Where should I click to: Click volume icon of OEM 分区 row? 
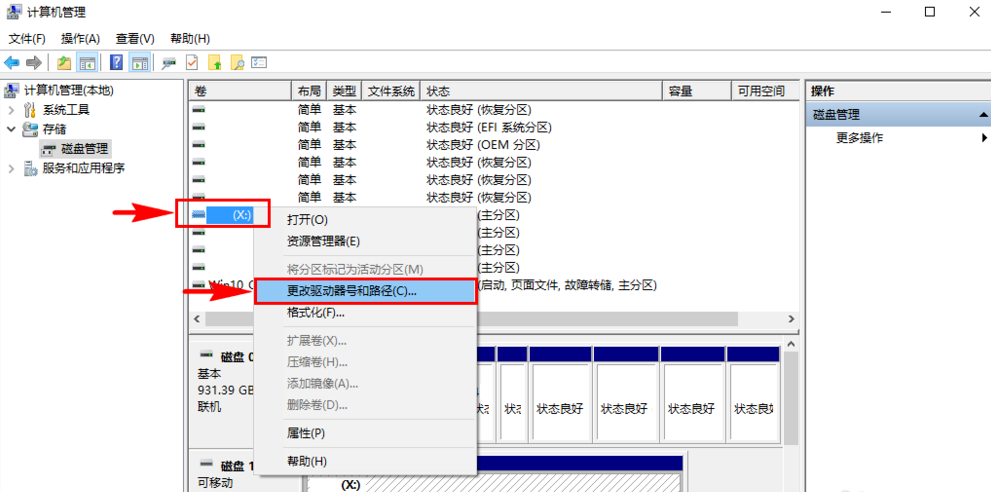tap(199, 145)
